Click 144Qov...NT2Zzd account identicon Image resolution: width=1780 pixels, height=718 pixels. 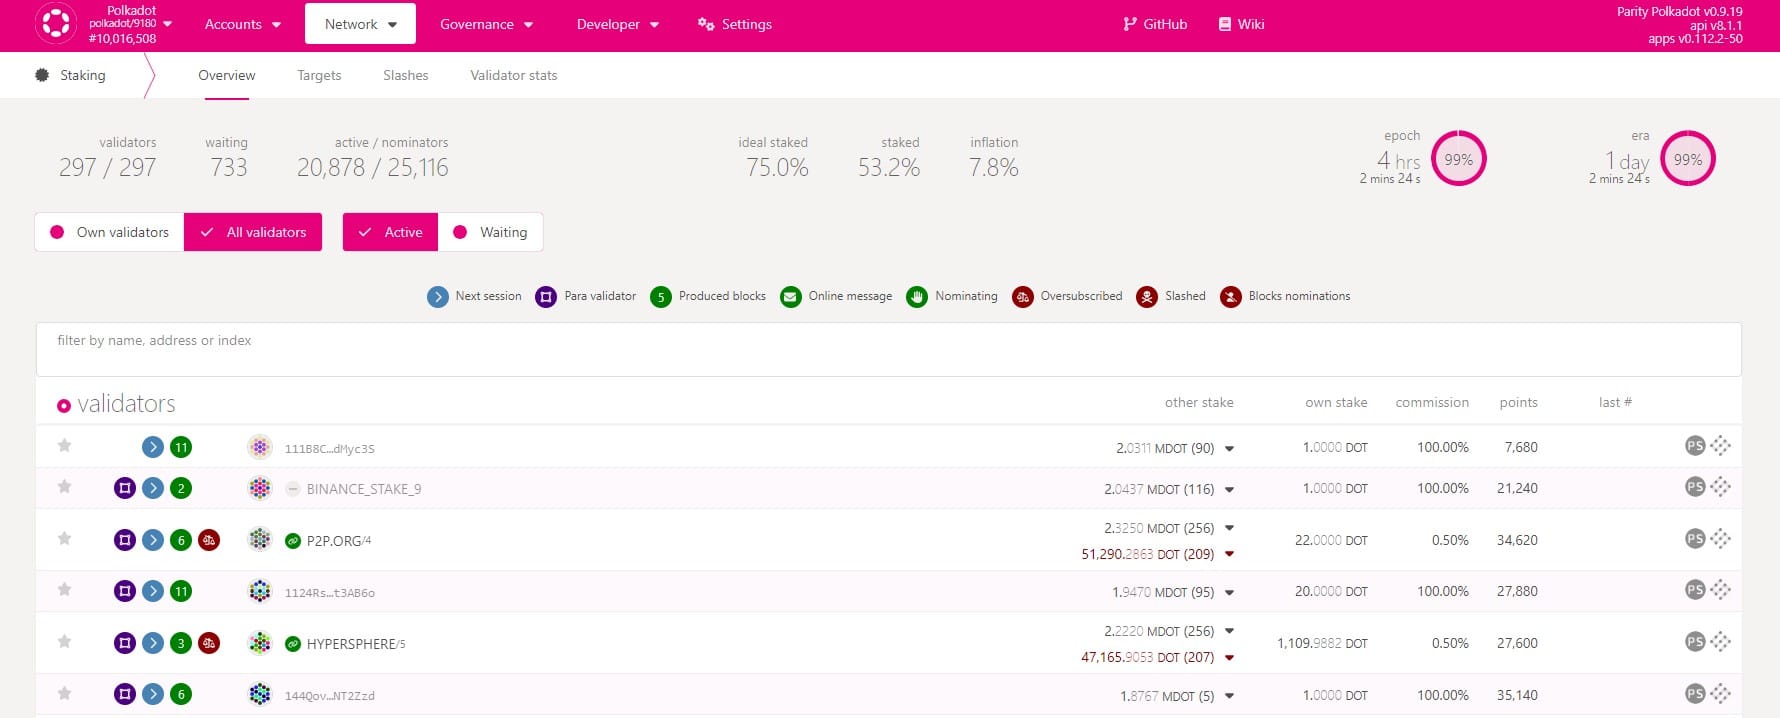(x=260, y=694)
